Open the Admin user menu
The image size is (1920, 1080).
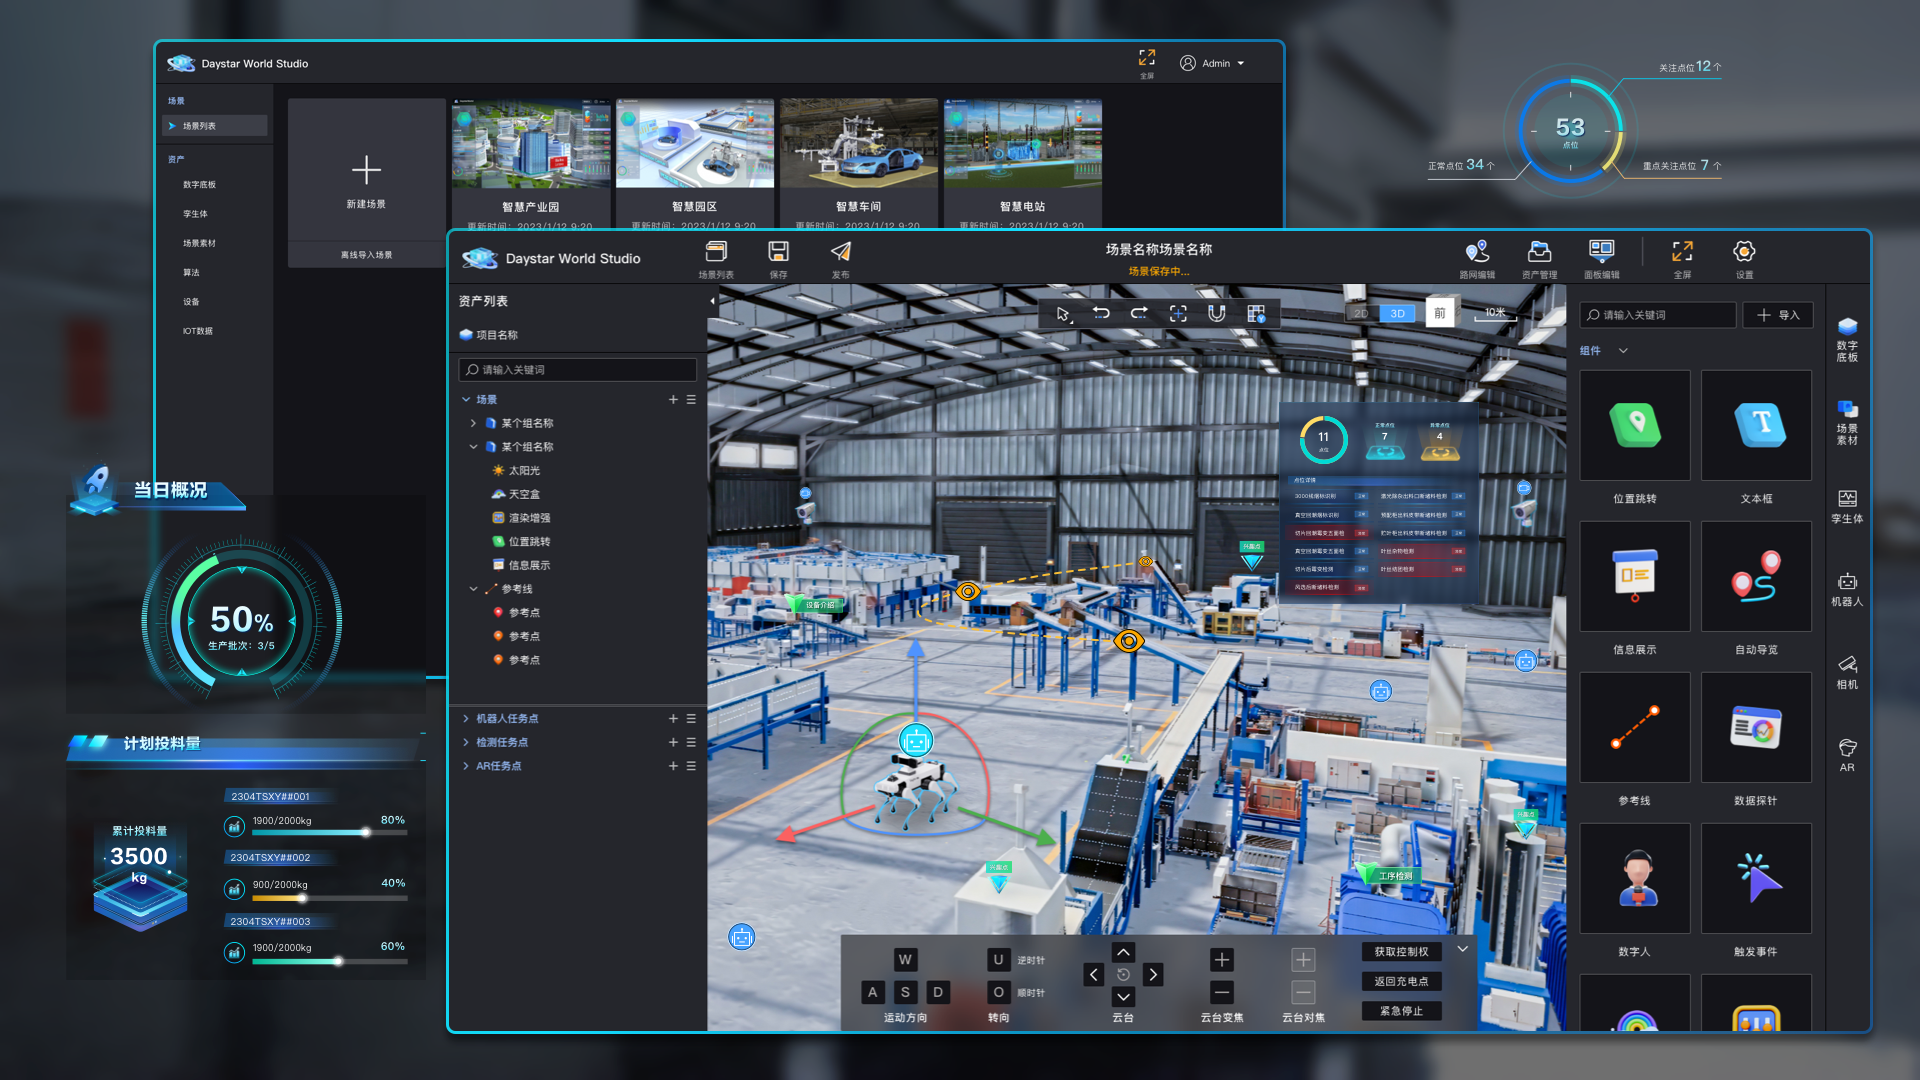[x=1214, y=63]
